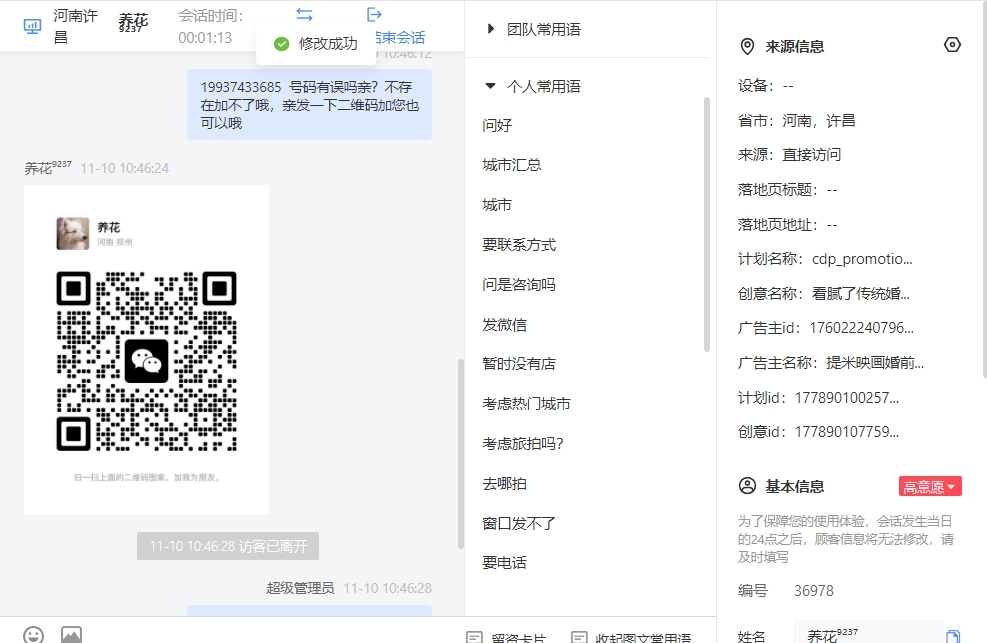The image size is (987, 643).
Task: Select the 窗口发不了 quick phrase
Action: coord(519,523)
